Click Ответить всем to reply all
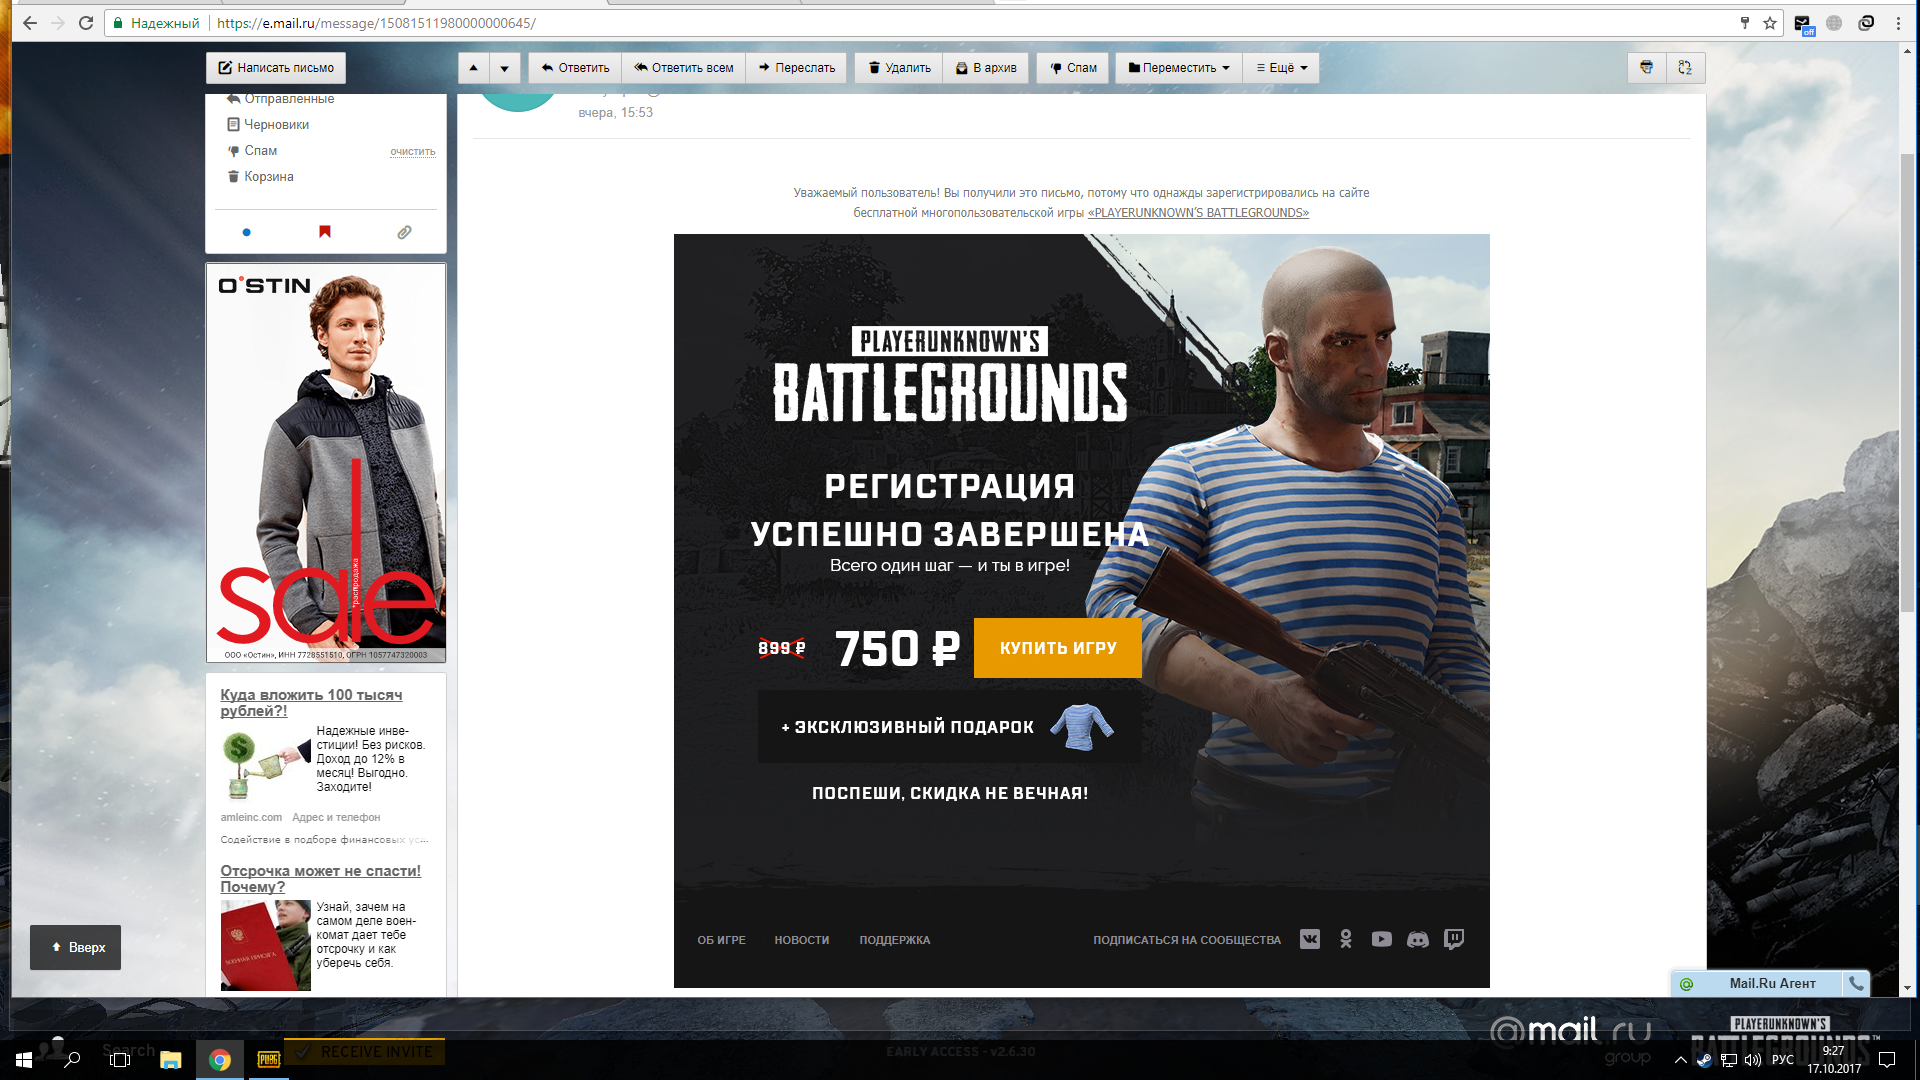The width and height of the screenshot is (1920, 1080). 684,68
